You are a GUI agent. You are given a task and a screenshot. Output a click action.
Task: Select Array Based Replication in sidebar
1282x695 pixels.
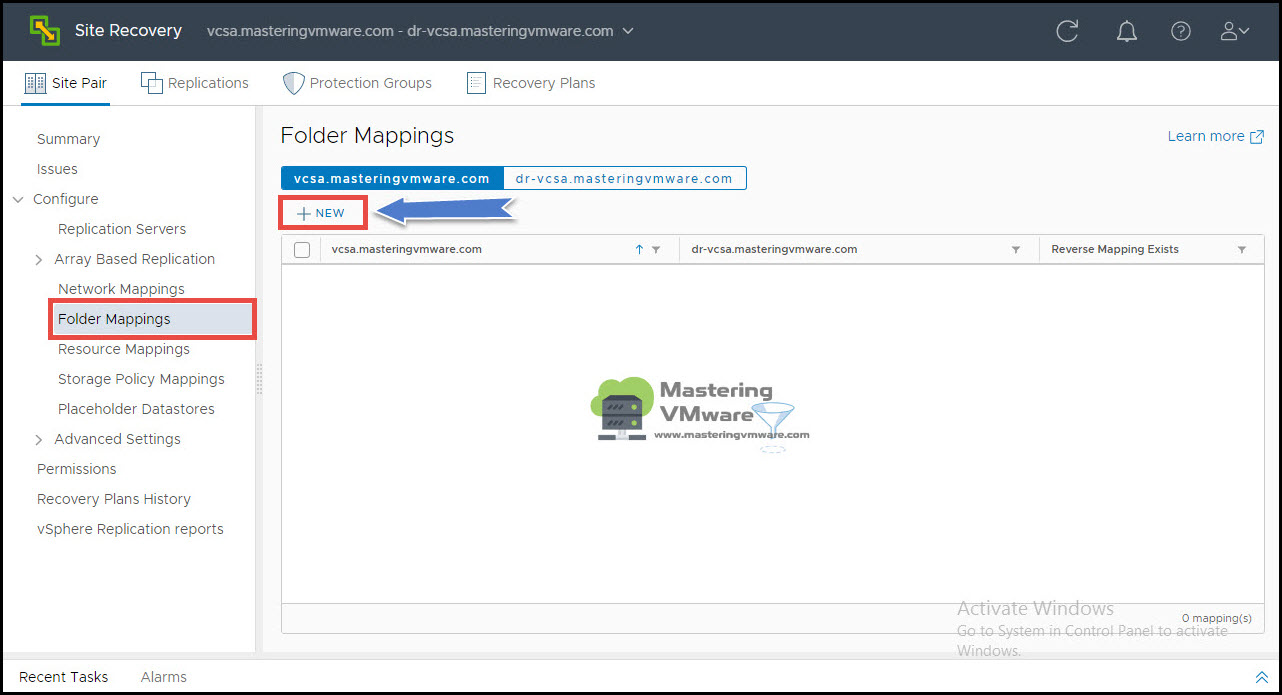(x=135, y=260)
